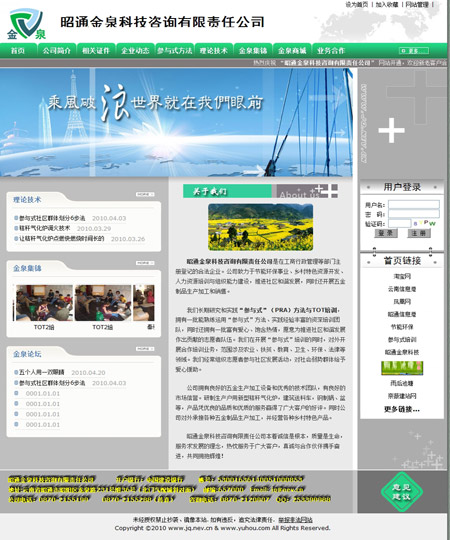
Task: Click the 金泉论坛 panel heading
Action: [27, 354]
